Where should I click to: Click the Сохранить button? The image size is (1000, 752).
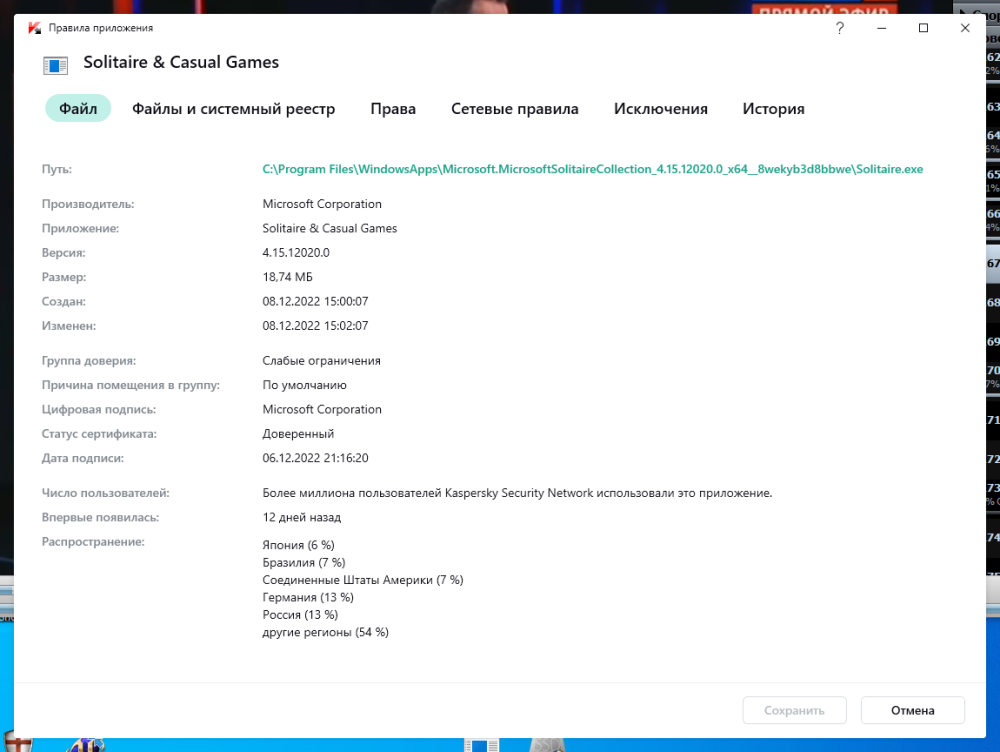tap(795, 710)
